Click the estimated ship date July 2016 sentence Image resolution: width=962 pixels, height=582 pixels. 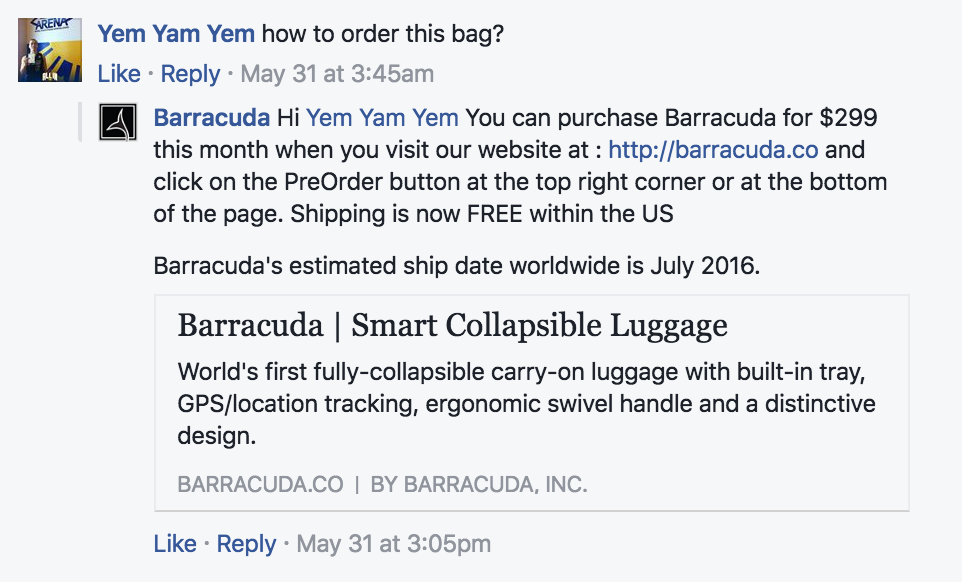coord(455,266)
